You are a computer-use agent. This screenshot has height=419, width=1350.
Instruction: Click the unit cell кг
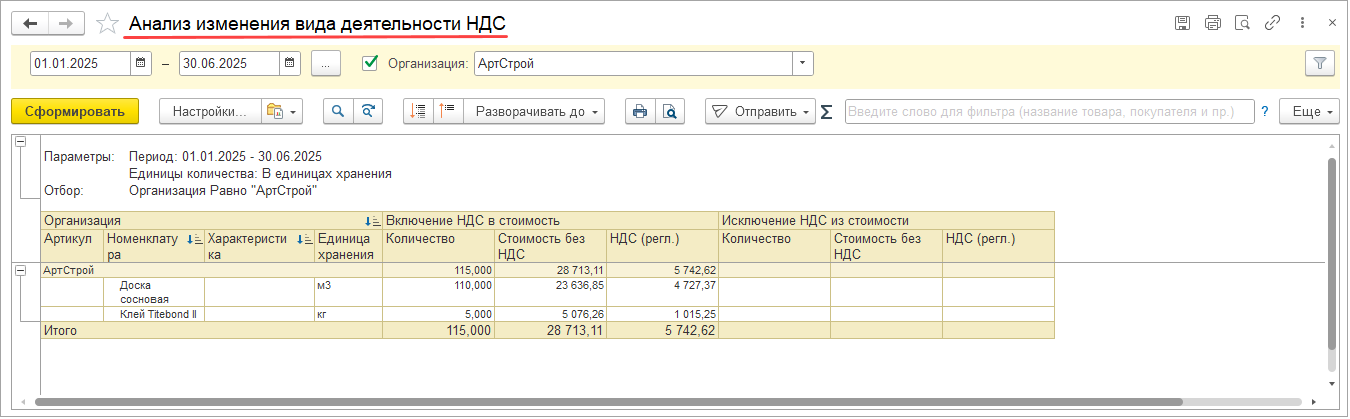click(x=348, y=314)
